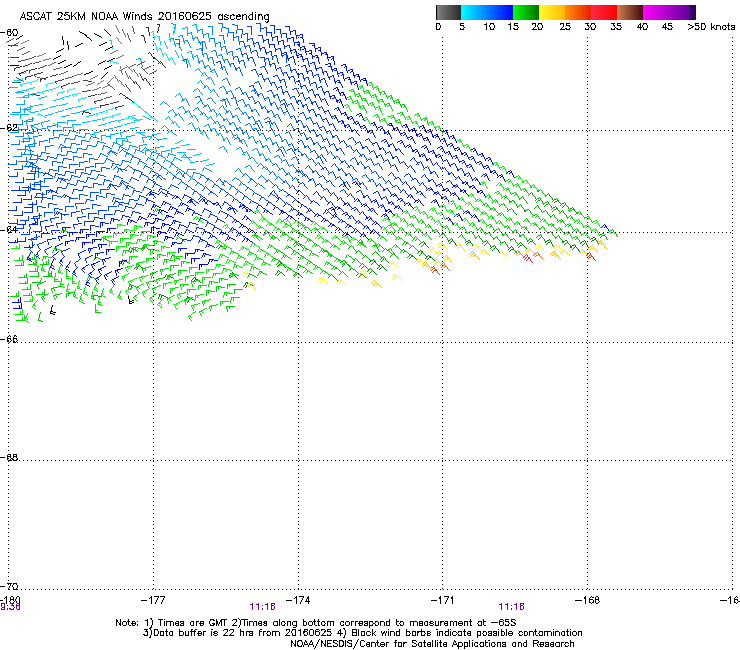Click the -62 latitude axis label
Screen dimensions: 740x650
tap(9, 128)
